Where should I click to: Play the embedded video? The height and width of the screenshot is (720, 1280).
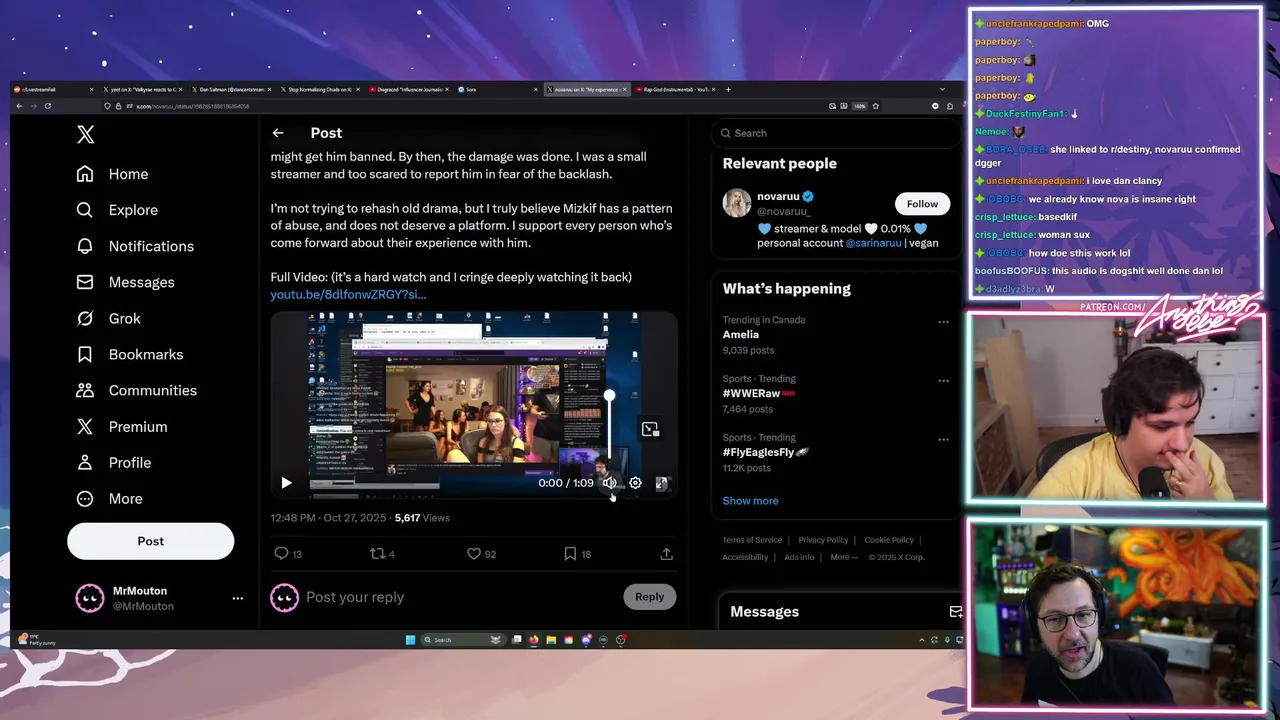click(x=286, y=483)
